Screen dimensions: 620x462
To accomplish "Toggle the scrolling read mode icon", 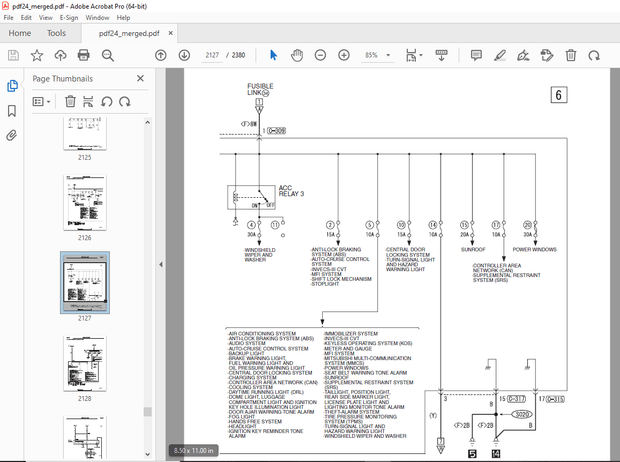I will 441,55.
